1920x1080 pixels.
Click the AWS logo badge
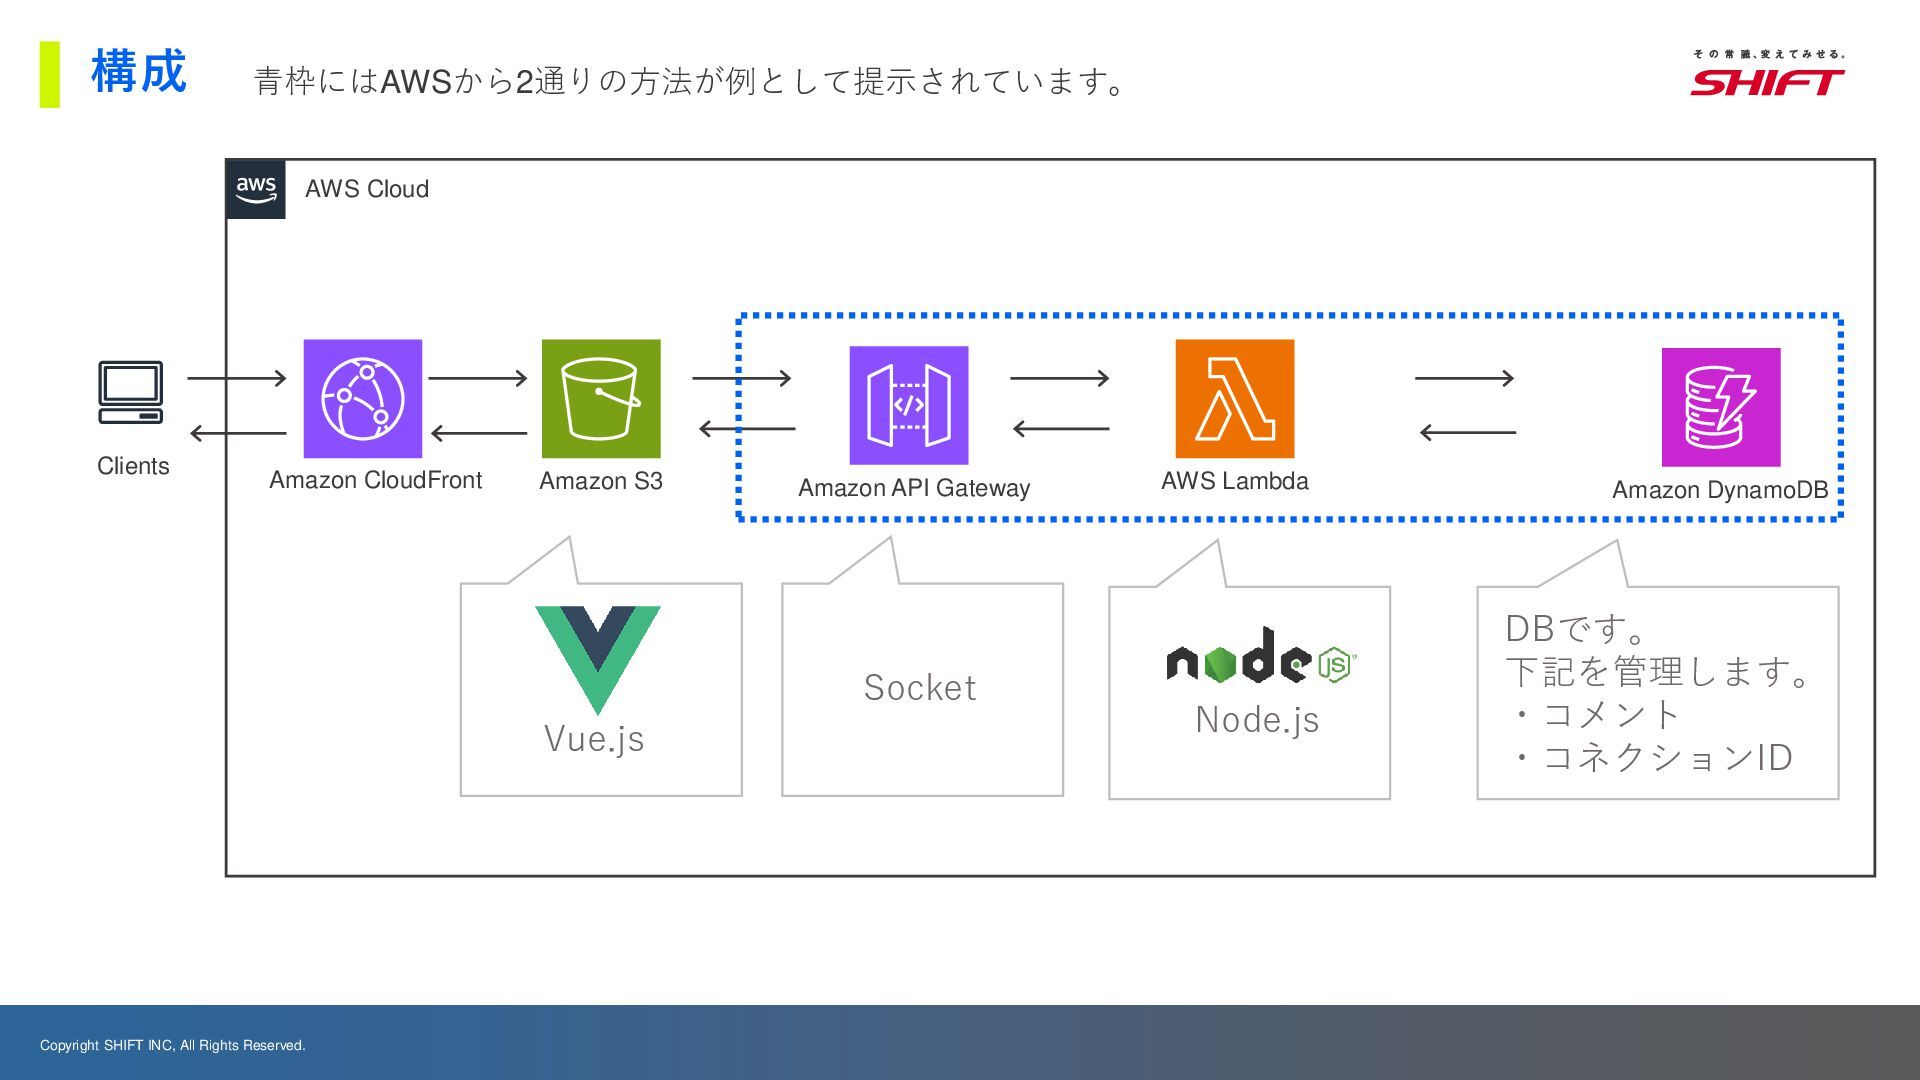[256, 189]
